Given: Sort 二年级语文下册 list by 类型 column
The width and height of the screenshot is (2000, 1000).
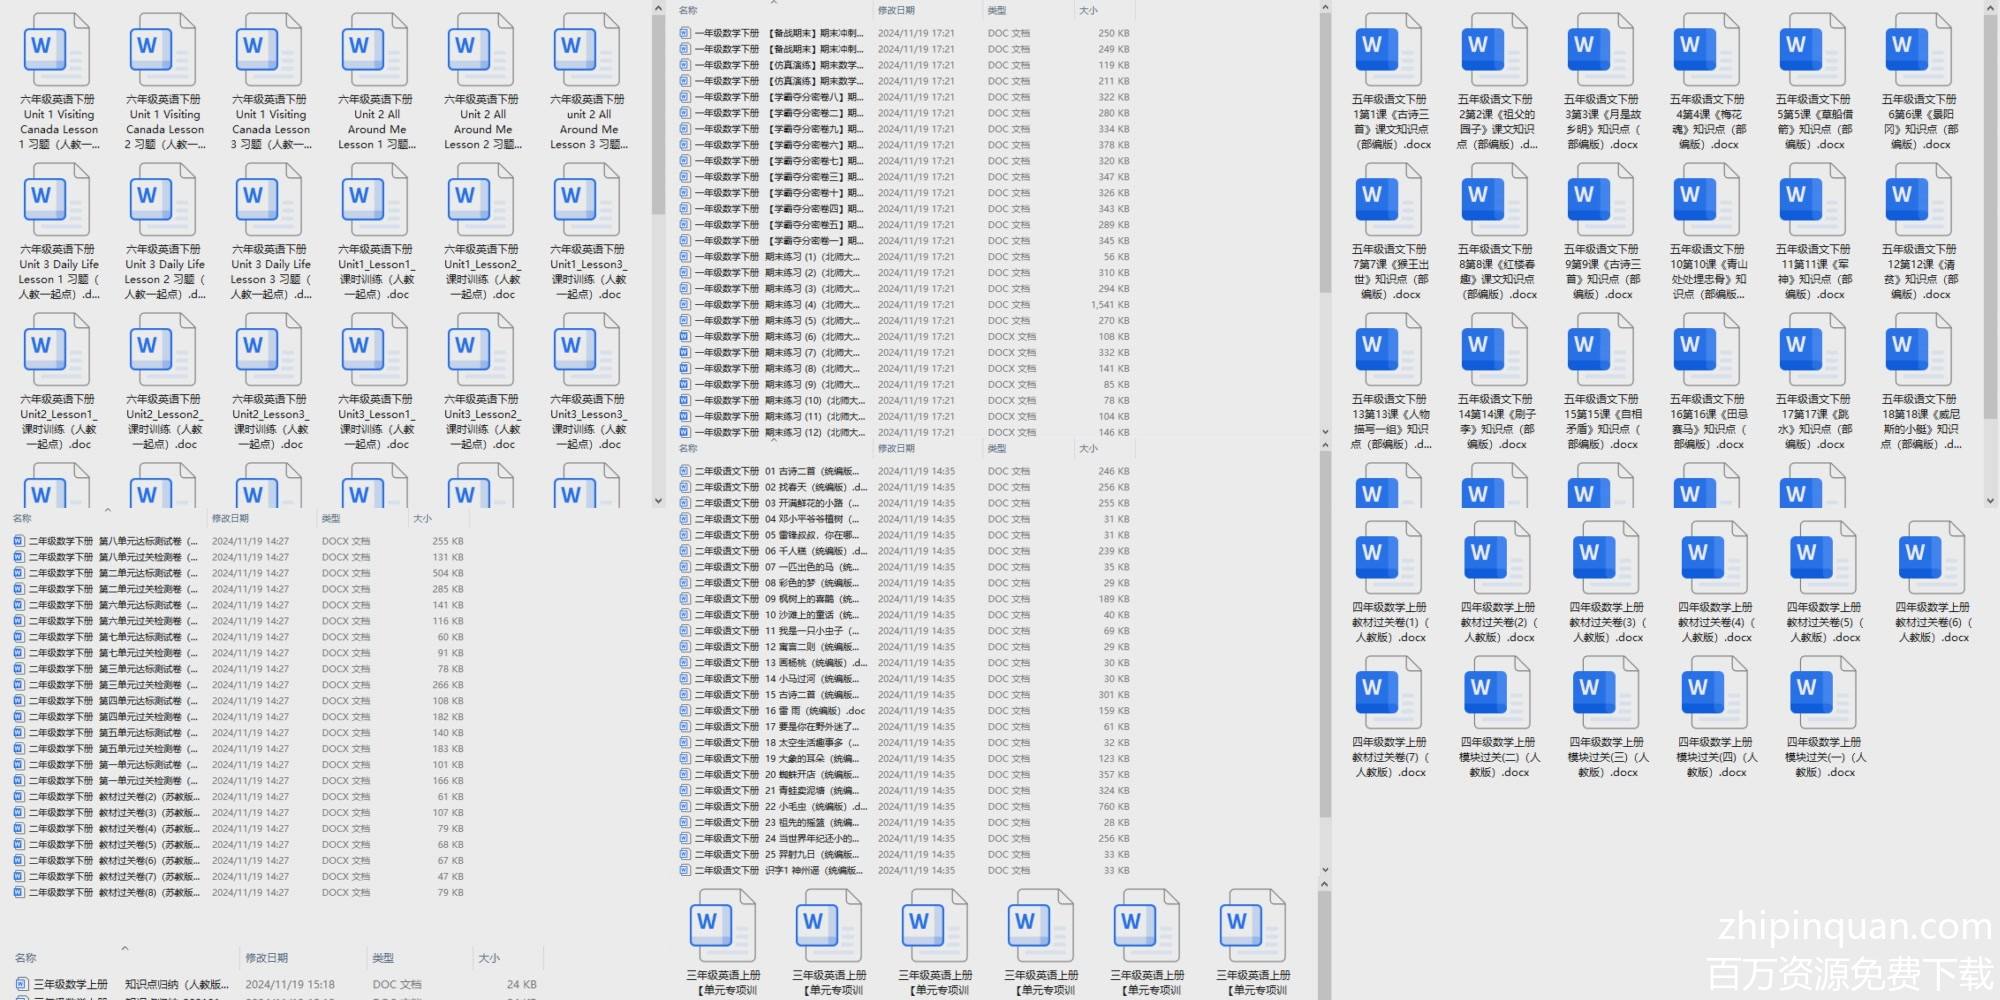Looking at the screenshot, I should 997,448.
